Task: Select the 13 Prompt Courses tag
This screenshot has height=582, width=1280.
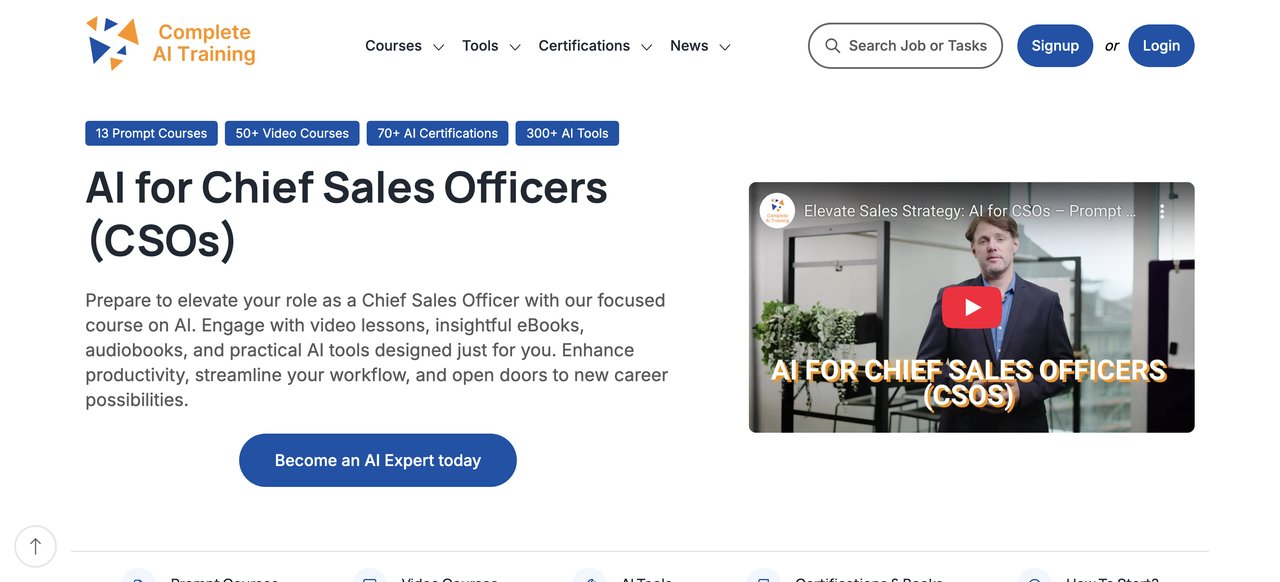Action: (x=151, y=133)
